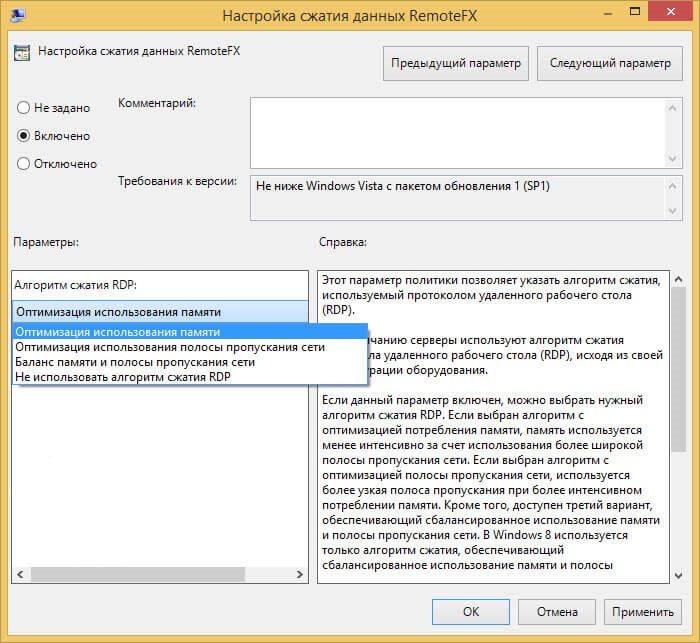
Task: Minimize the RemoteFX settings window
Action: click(607, 13)
